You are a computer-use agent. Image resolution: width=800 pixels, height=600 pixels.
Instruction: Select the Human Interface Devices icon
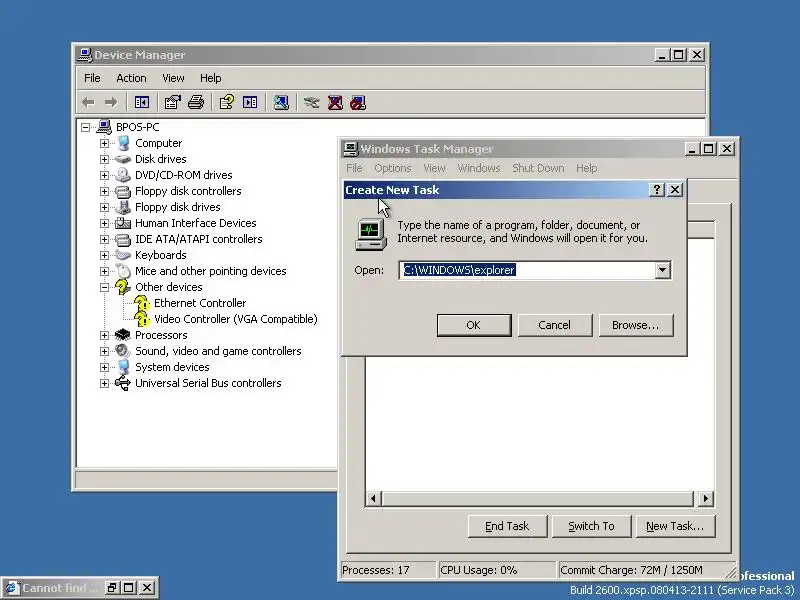(x=122, y=223)
